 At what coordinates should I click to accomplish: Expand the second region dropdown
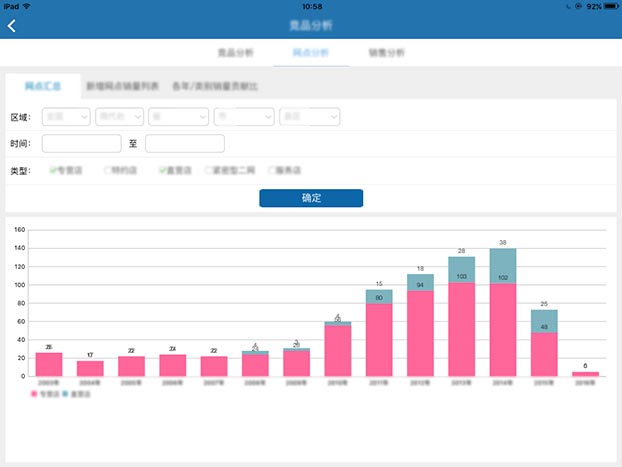[120, 117]
